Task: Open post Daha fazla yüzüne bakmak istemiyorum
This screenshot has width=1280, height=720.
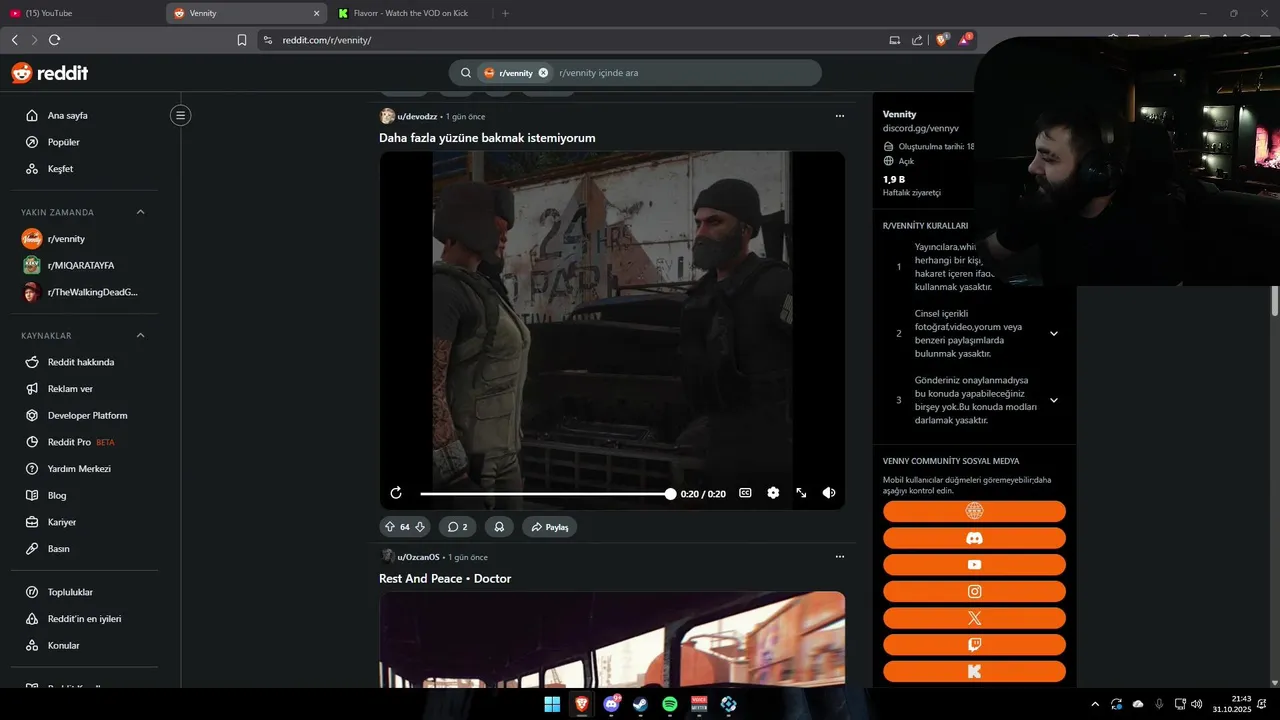Action: coord(487,138)
